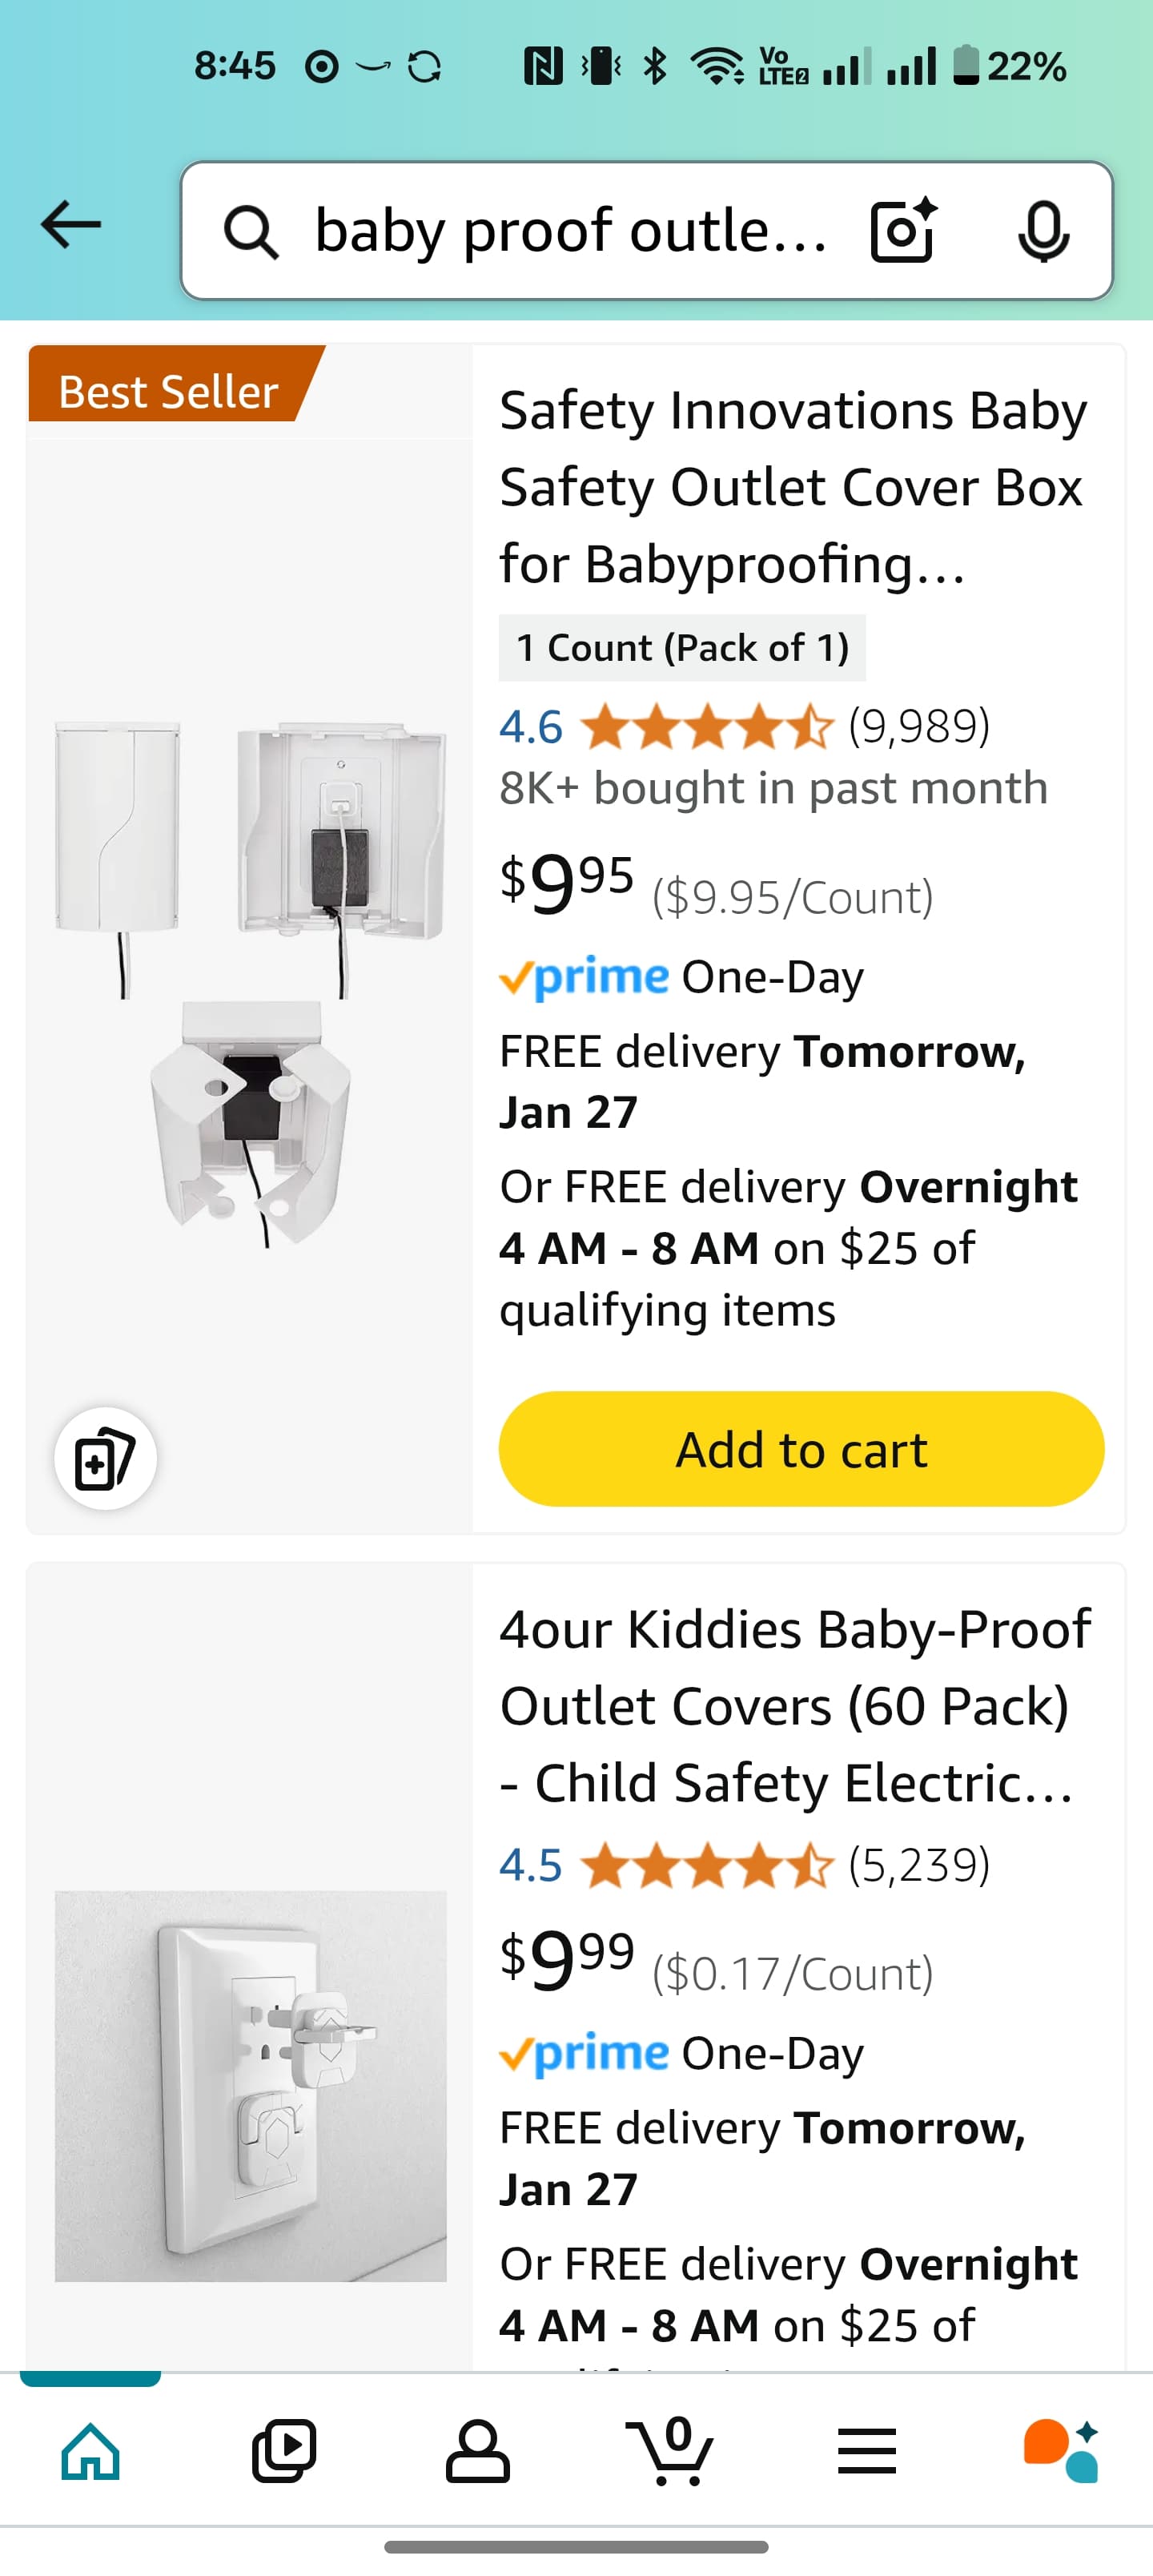This screenshot has height=2576, width=1153.
Task: Tap the camera lens search icon
Action: click(x=903, y=231)
